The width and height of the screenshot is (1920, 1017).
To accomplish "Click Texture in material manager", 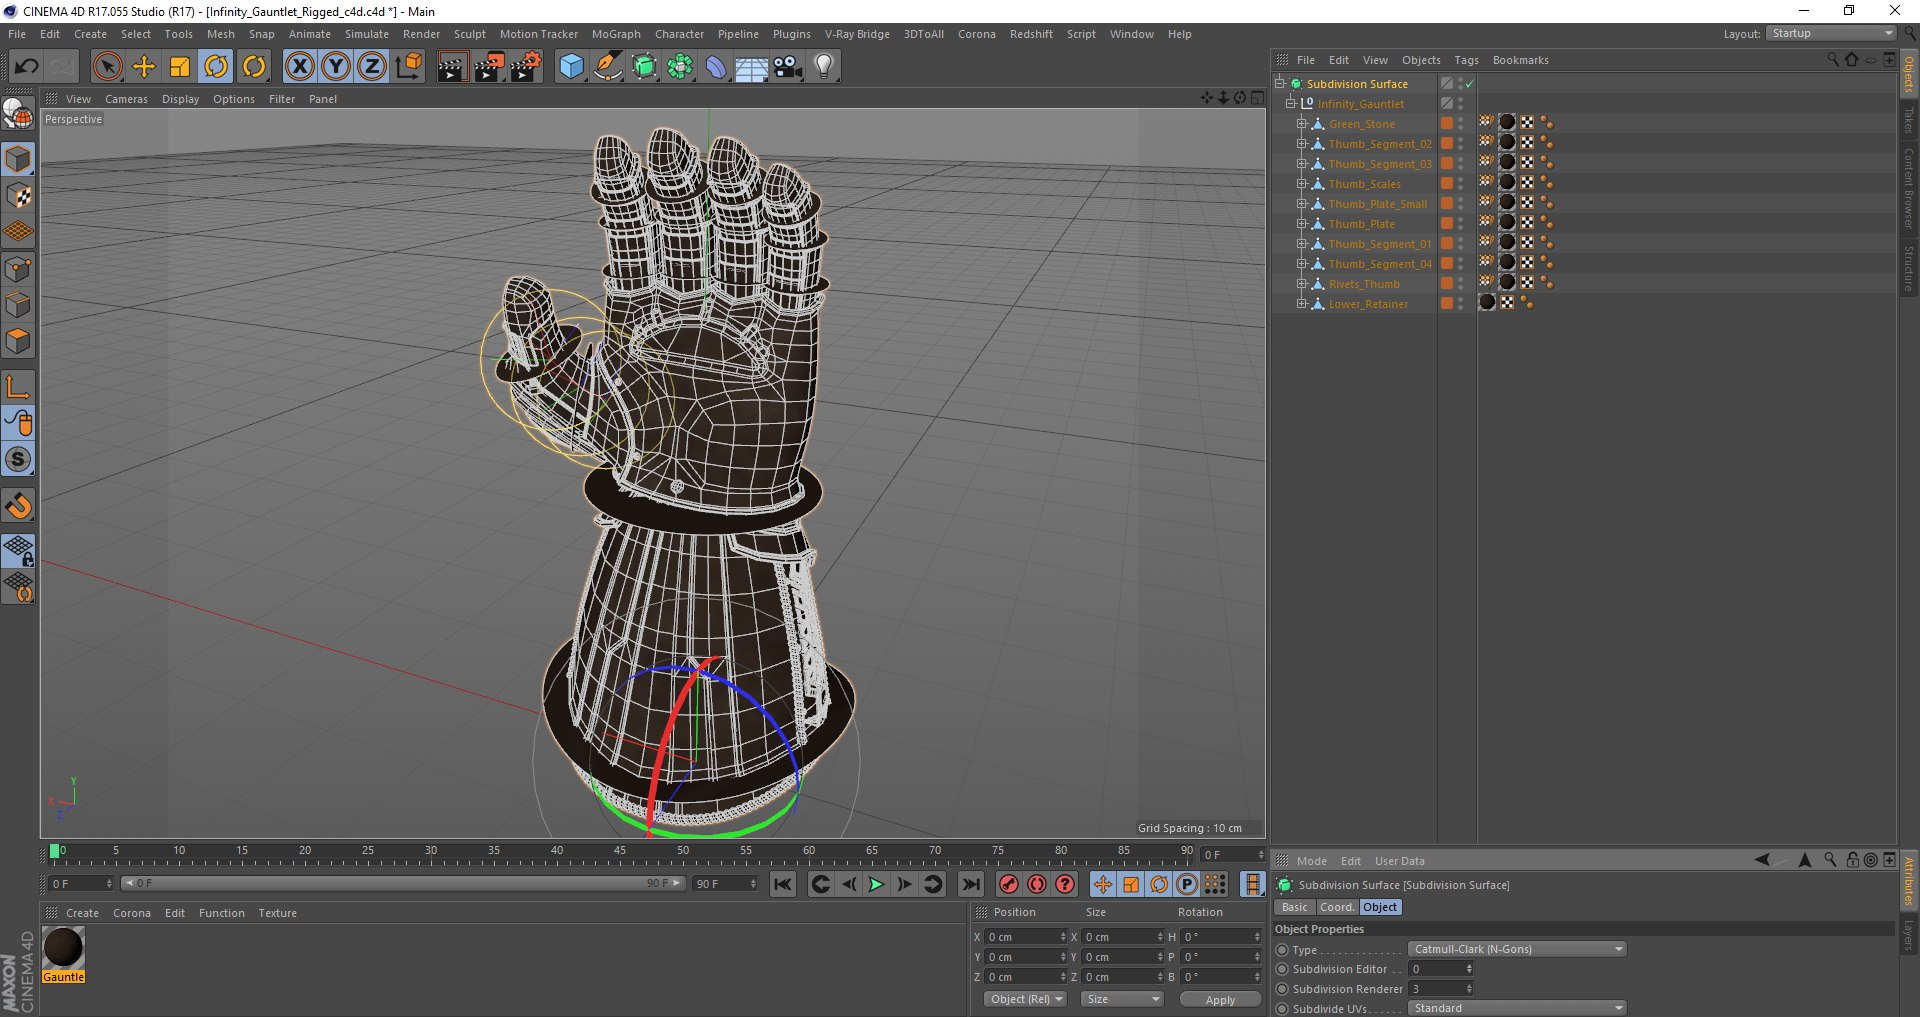I will coord(277,913).
